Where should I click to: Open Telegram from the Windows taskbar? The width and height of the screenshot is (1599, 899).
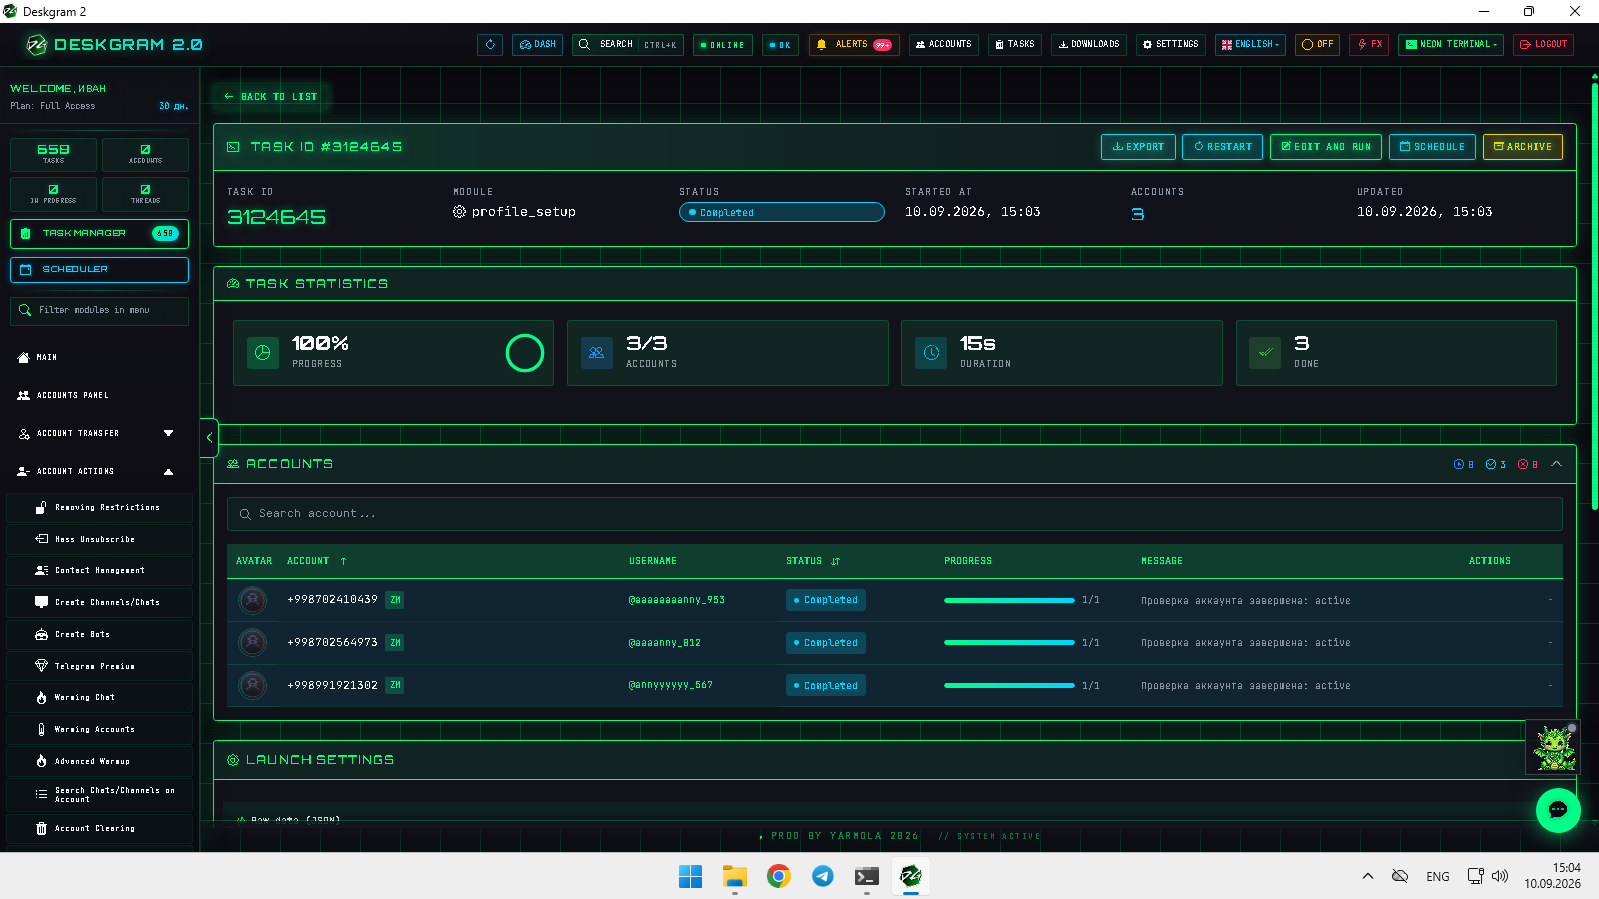tap(822, 876)
